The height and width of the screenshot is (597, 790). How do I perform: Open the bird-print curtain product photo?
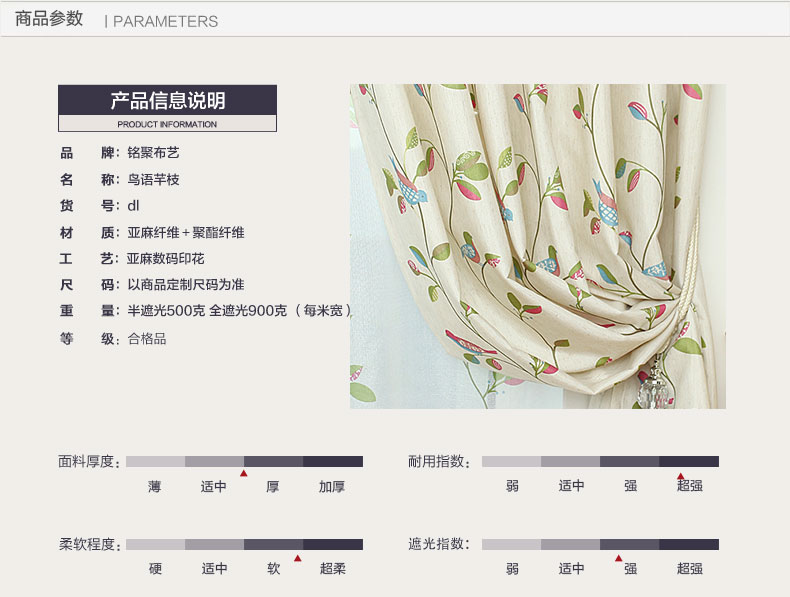538,246
